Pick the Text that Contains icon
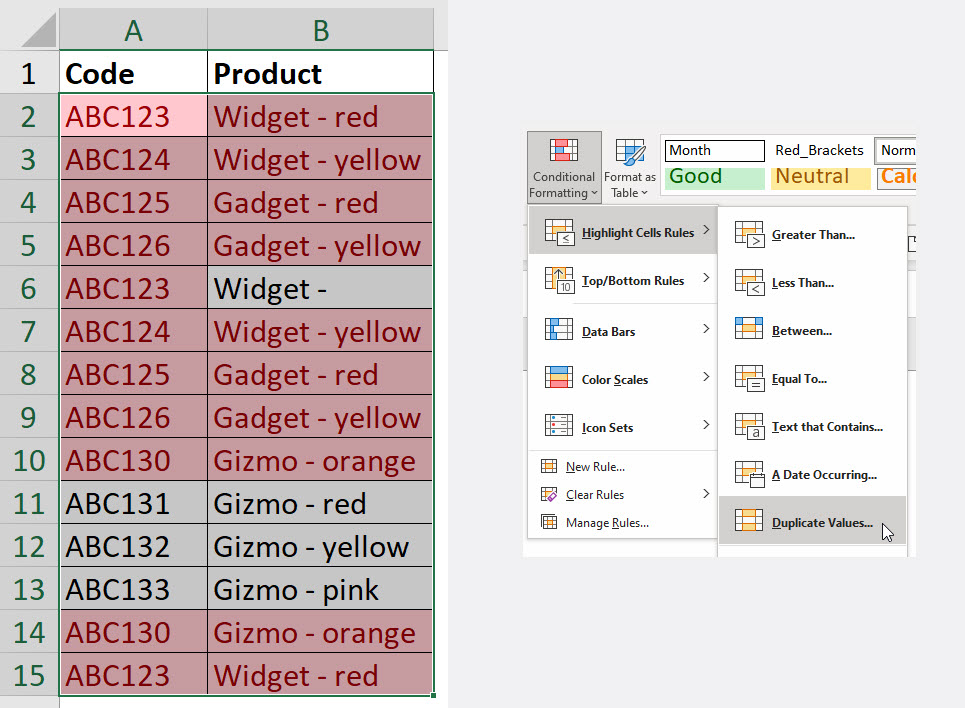965x708 pixels. pos(749,426)
